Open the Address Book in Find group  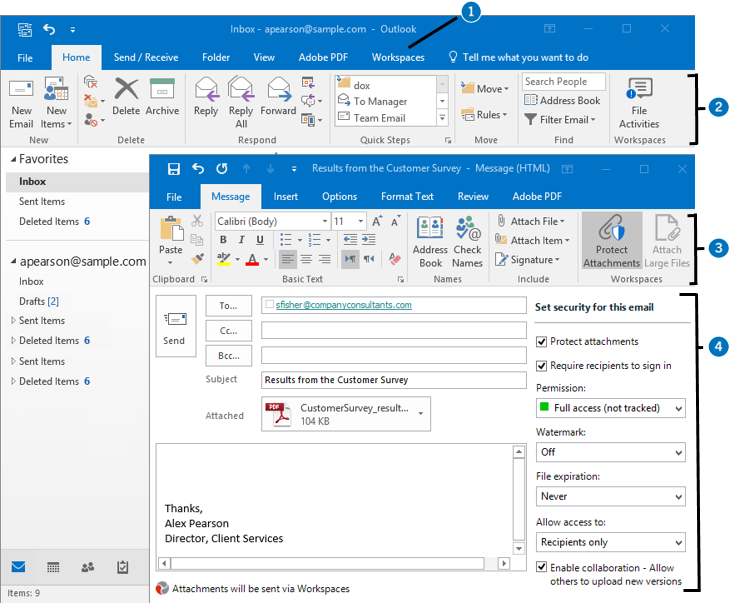(x=562, y=100)
